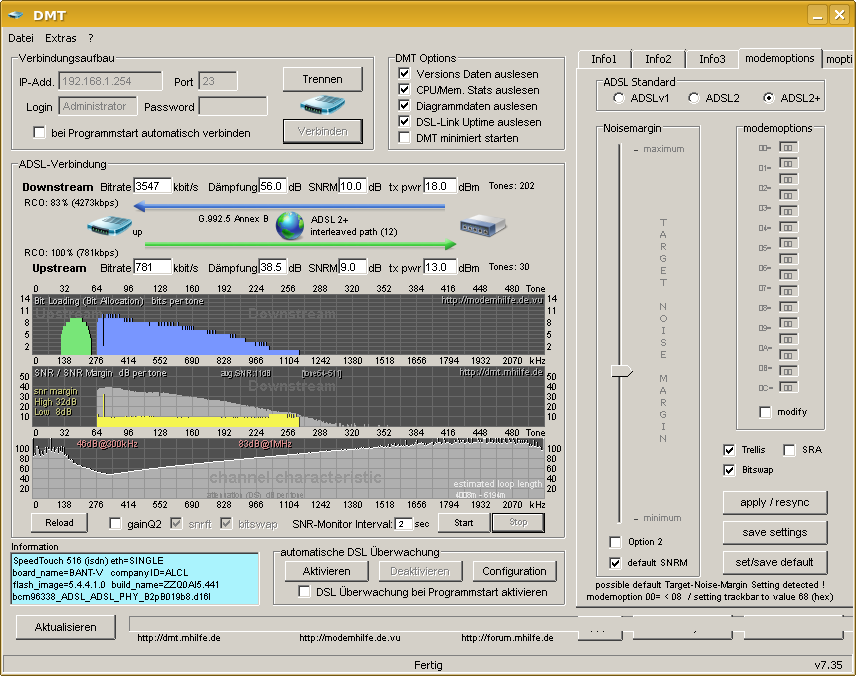Click the Password input field
Viewport: 856px width, 676px height.
click(233, 106)
